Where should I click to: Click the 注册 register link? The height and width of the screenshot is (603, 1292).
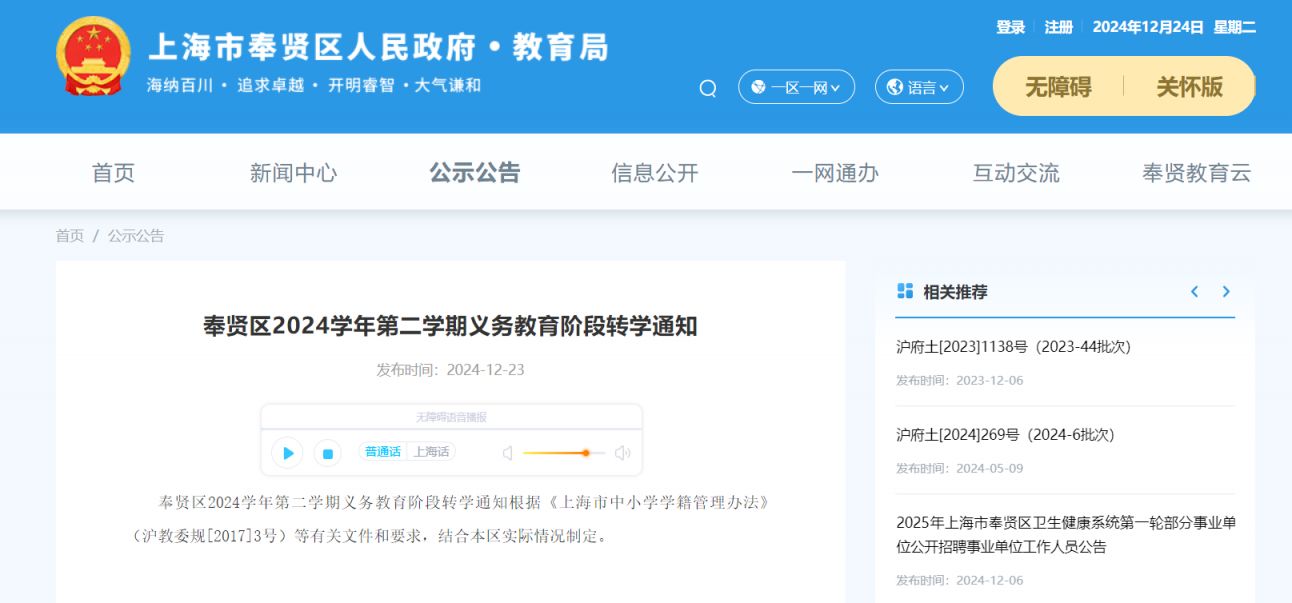(x=1059, y=27)
